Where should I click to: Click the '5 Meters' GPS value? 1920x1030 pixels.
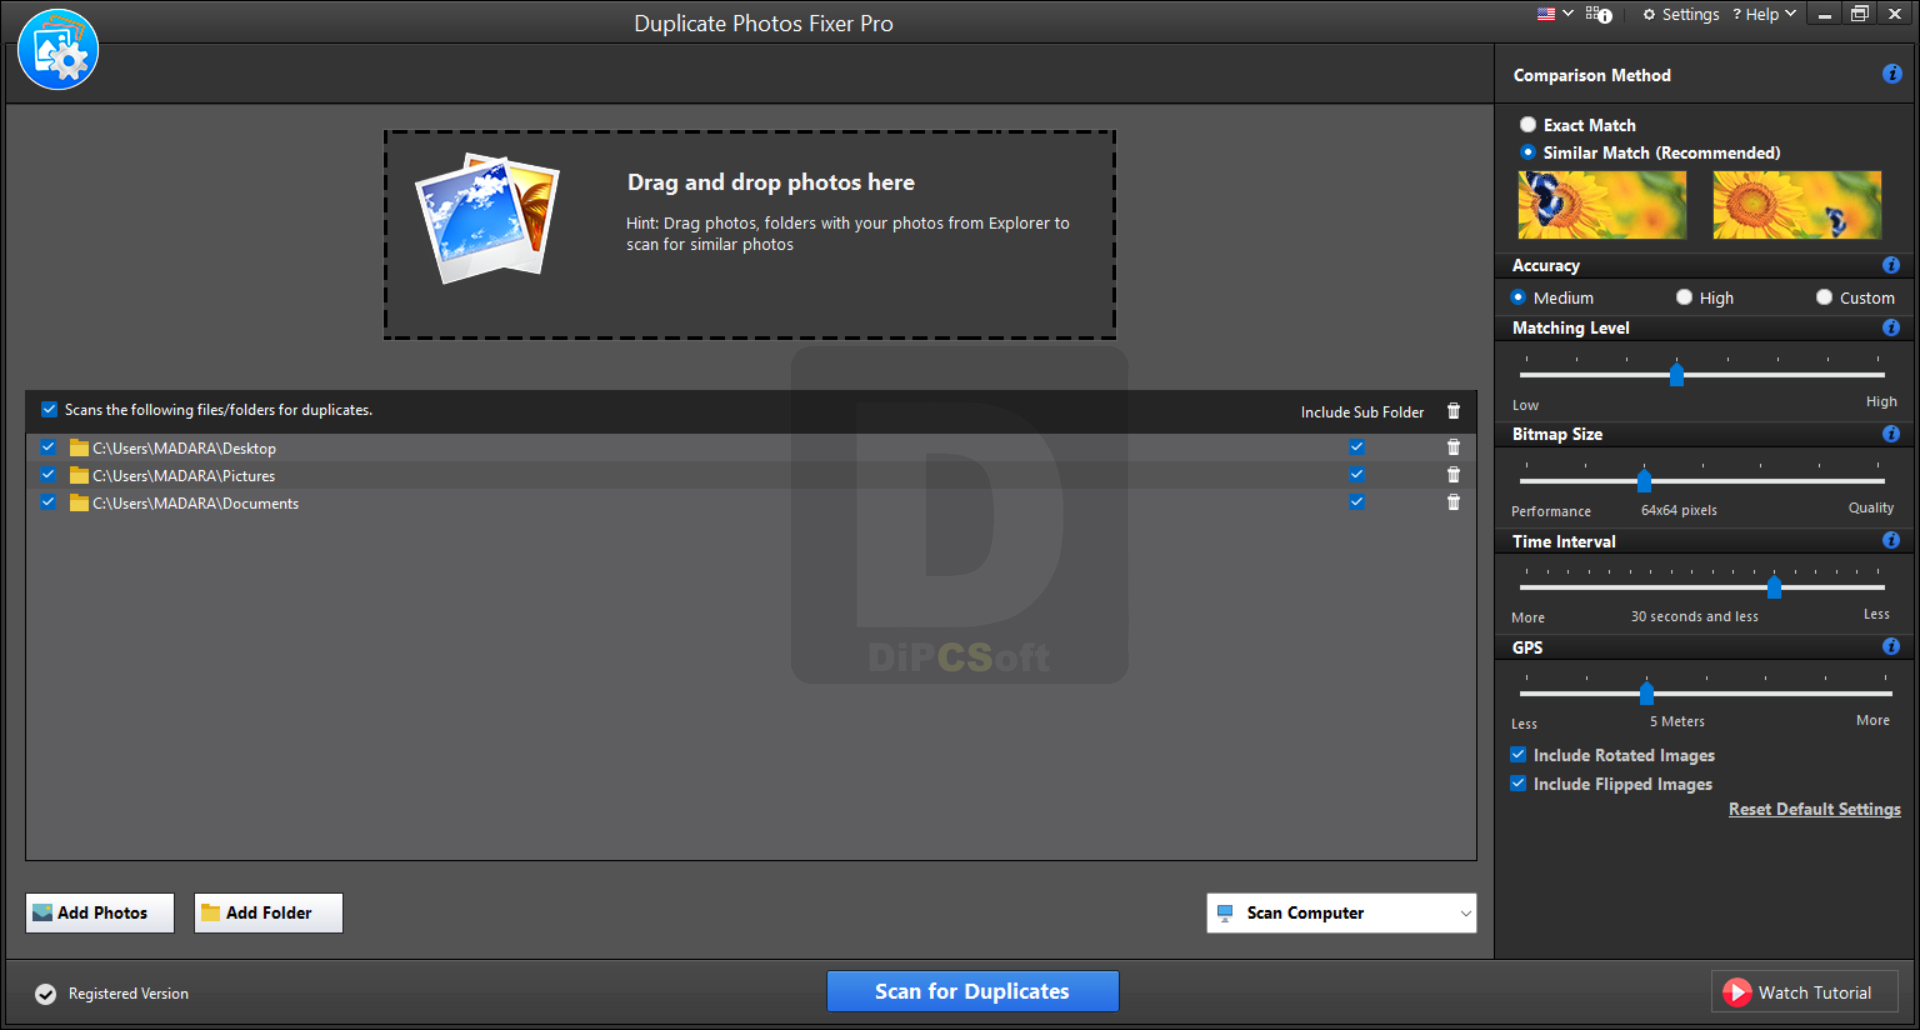click(x=1677, y=721)
